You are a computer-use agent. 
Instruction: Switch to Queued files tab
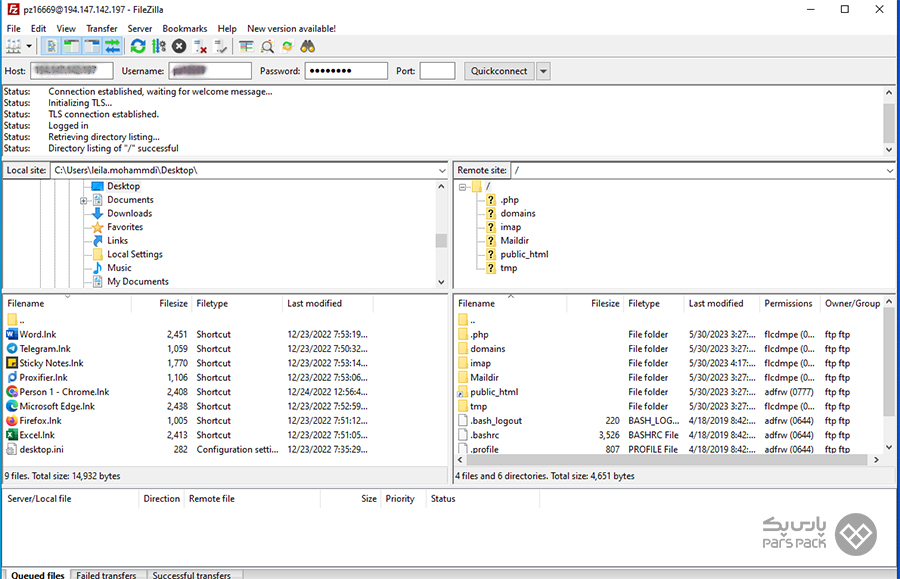point(38,574)
